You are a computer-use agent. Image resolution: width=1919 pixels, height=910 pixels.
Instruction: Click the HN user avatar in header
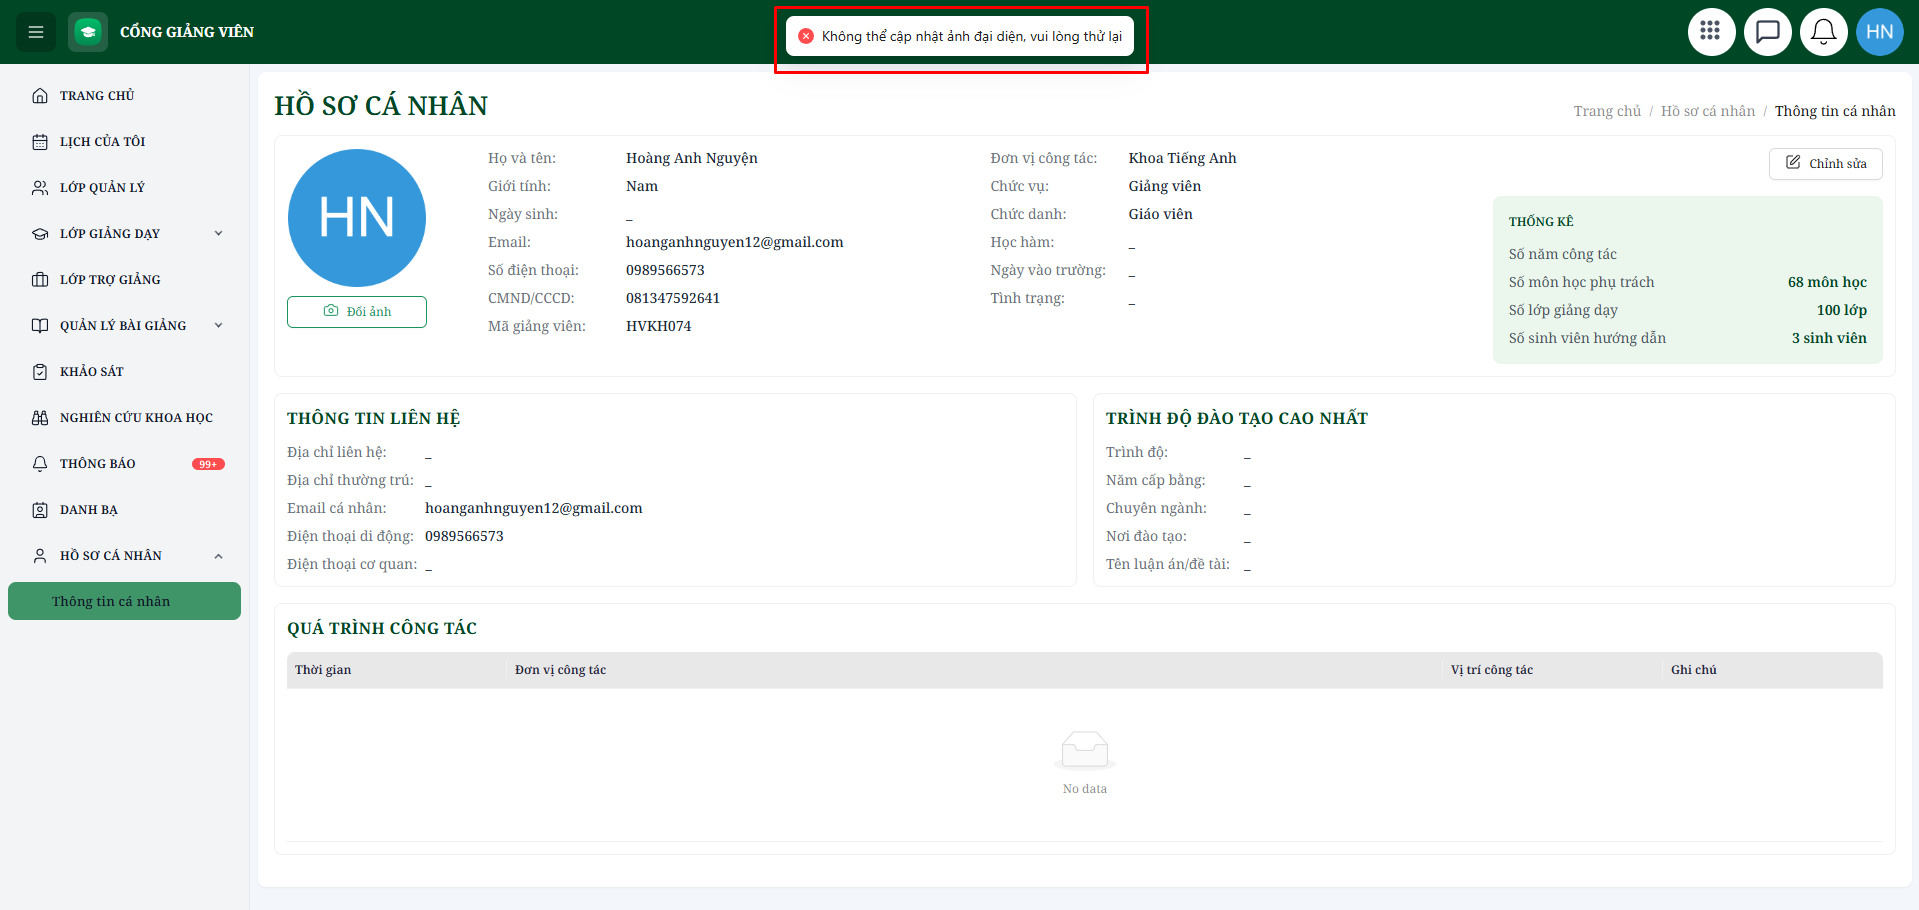pyautogui.click(x=1879, y=32)
